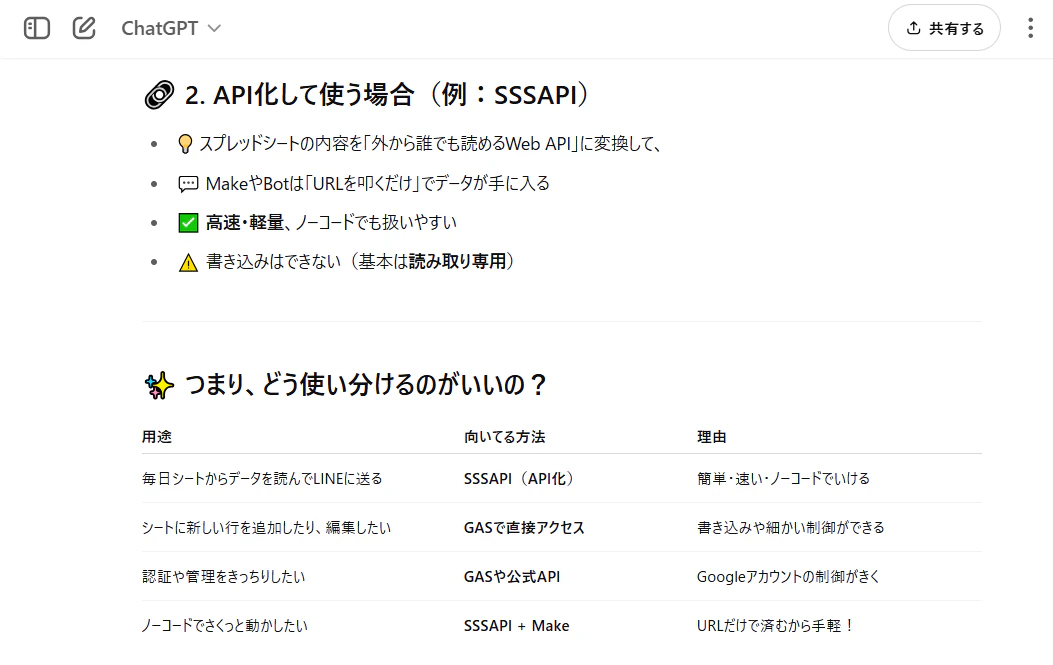Screen dimensions: 1053x665
Task: Click cell 'GASで直接アクセス'
Action: pos(524,527)
